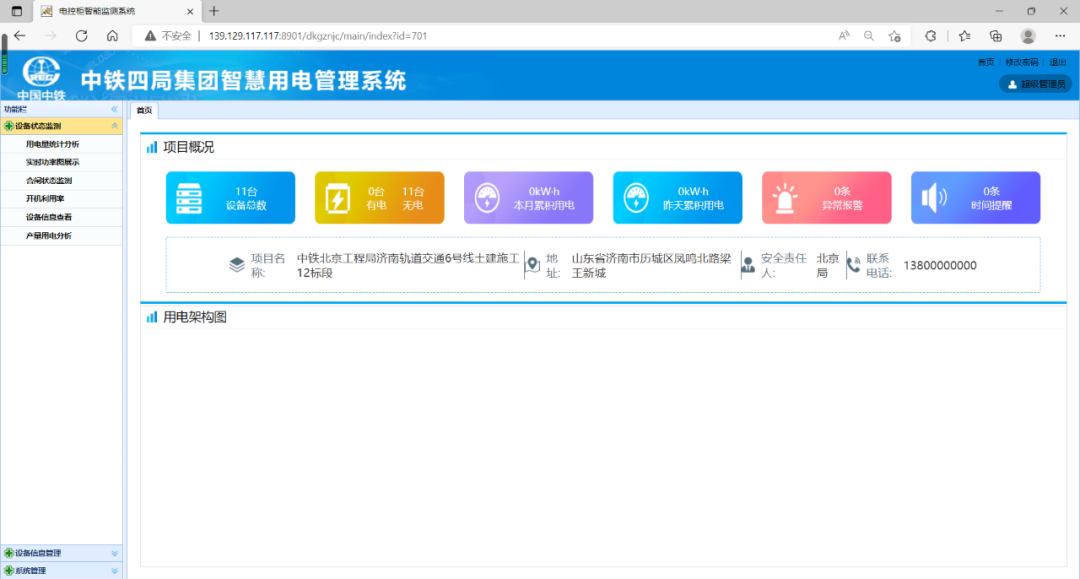Select the 首页 content tab
The width and height of the screenshot is (1080, 579).
(144, 110)
